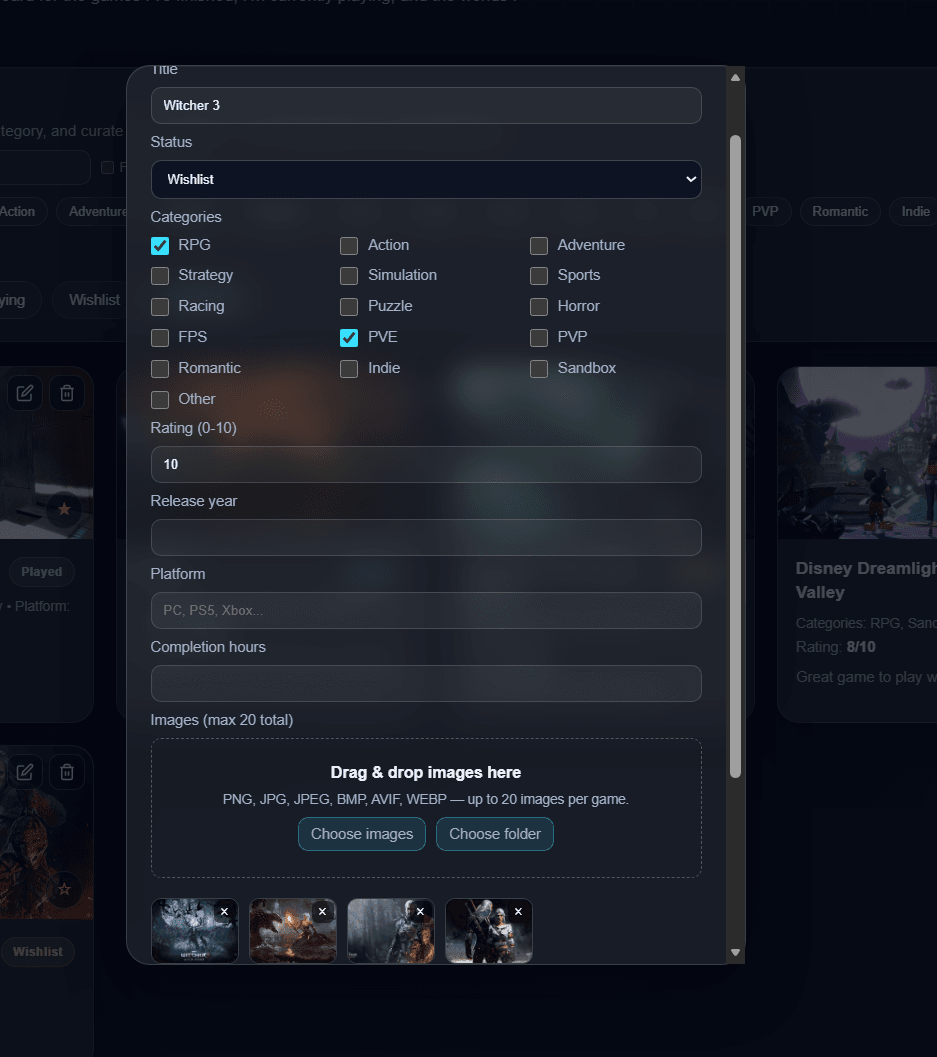Viewport: 937px width, 1057px height.
Task: Tick the Sports checkbox
Action: tap(539, 276)
